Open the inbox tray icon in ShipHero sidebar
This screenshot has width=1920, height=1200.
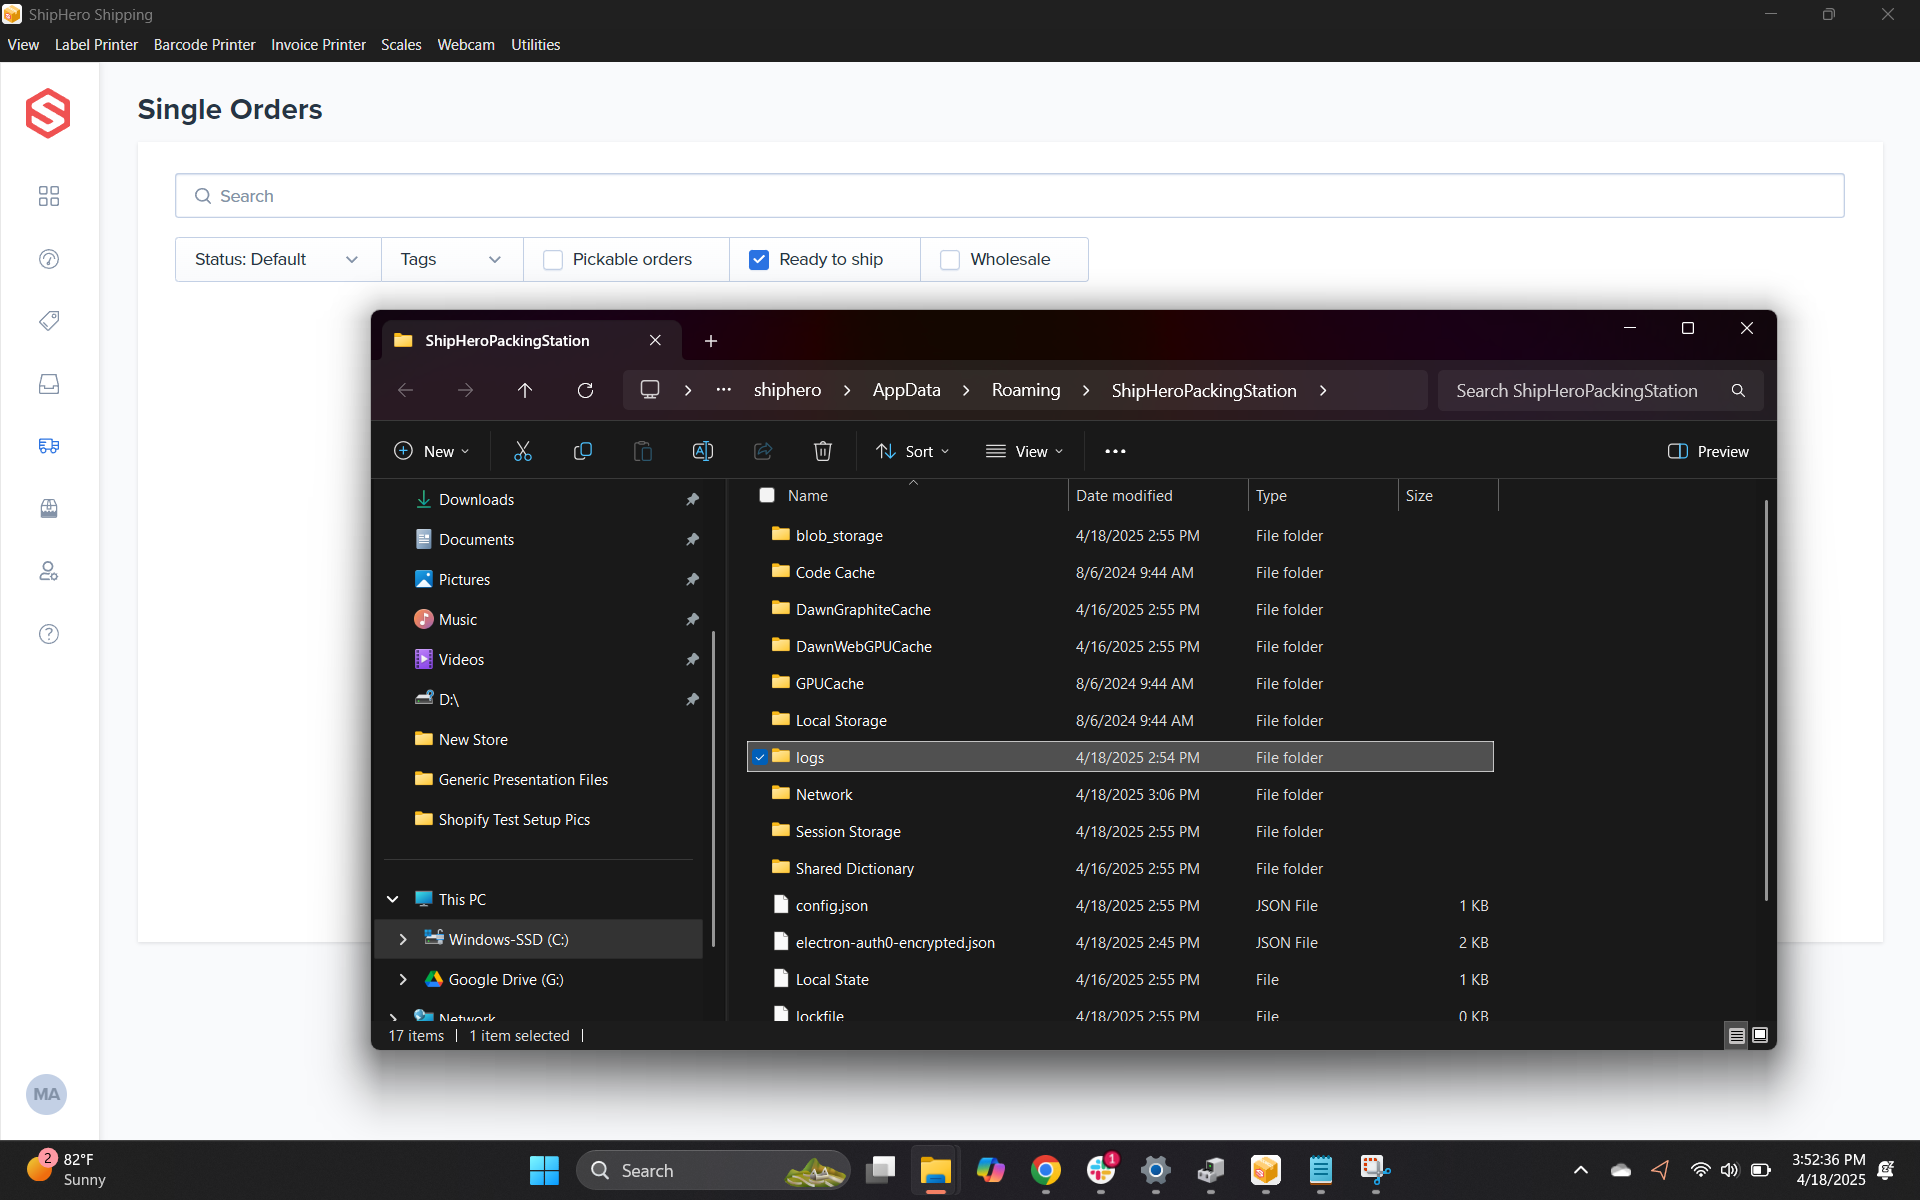click(x=48, y=384)
